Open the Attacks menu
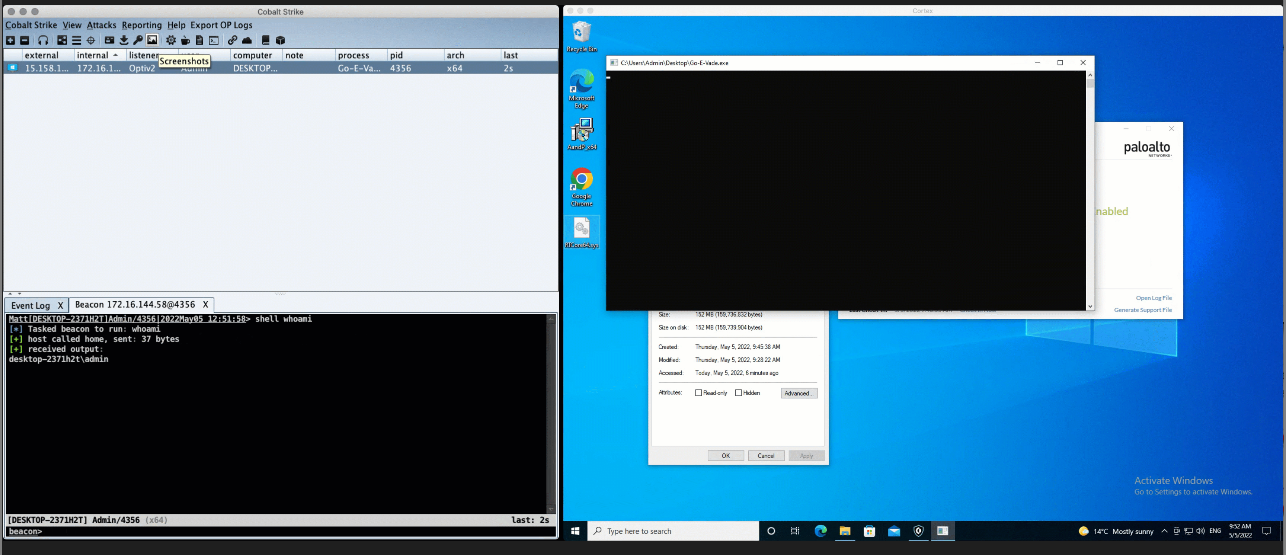1286x555 pixels. pos(102,25)
